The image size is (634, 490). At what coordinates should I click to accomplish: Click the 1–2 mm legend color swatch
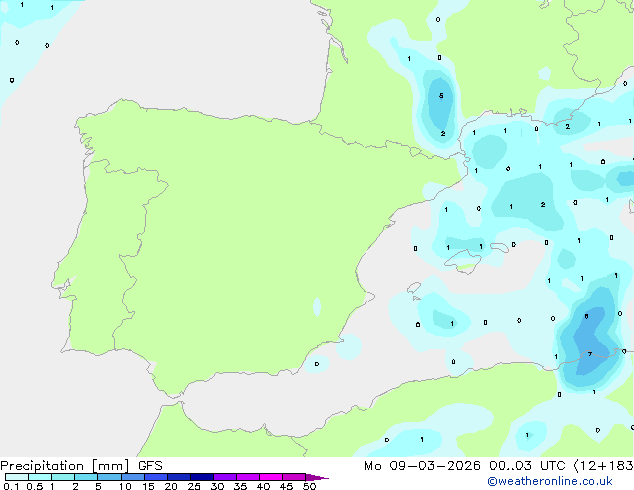(x=63, y=477)
